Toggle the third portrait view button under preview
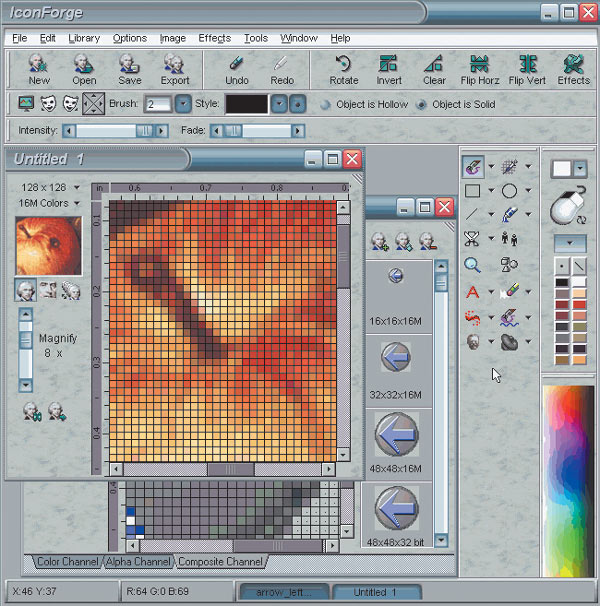Screen dimensions: 600x606 tap(71, 290)
